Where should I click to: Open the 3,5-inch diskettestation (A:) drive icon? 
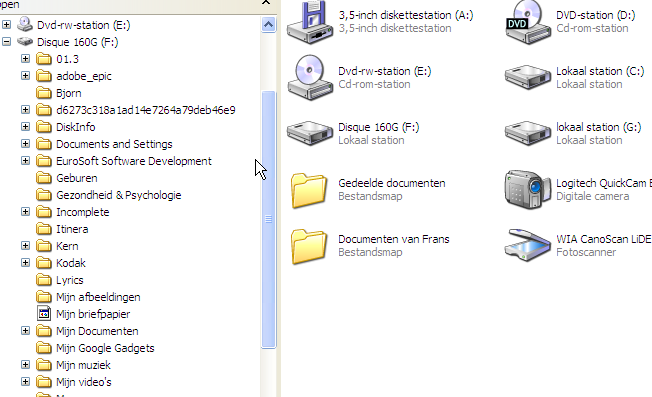tap(310, 22)
